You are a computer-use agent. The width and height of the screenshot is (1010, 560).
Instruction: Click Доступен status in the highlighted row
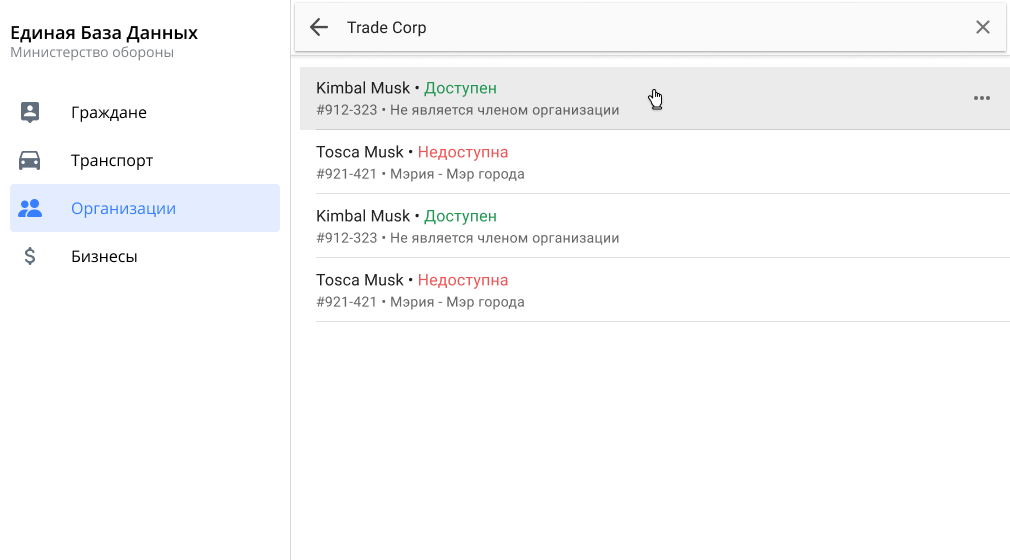tap(460, 88)
